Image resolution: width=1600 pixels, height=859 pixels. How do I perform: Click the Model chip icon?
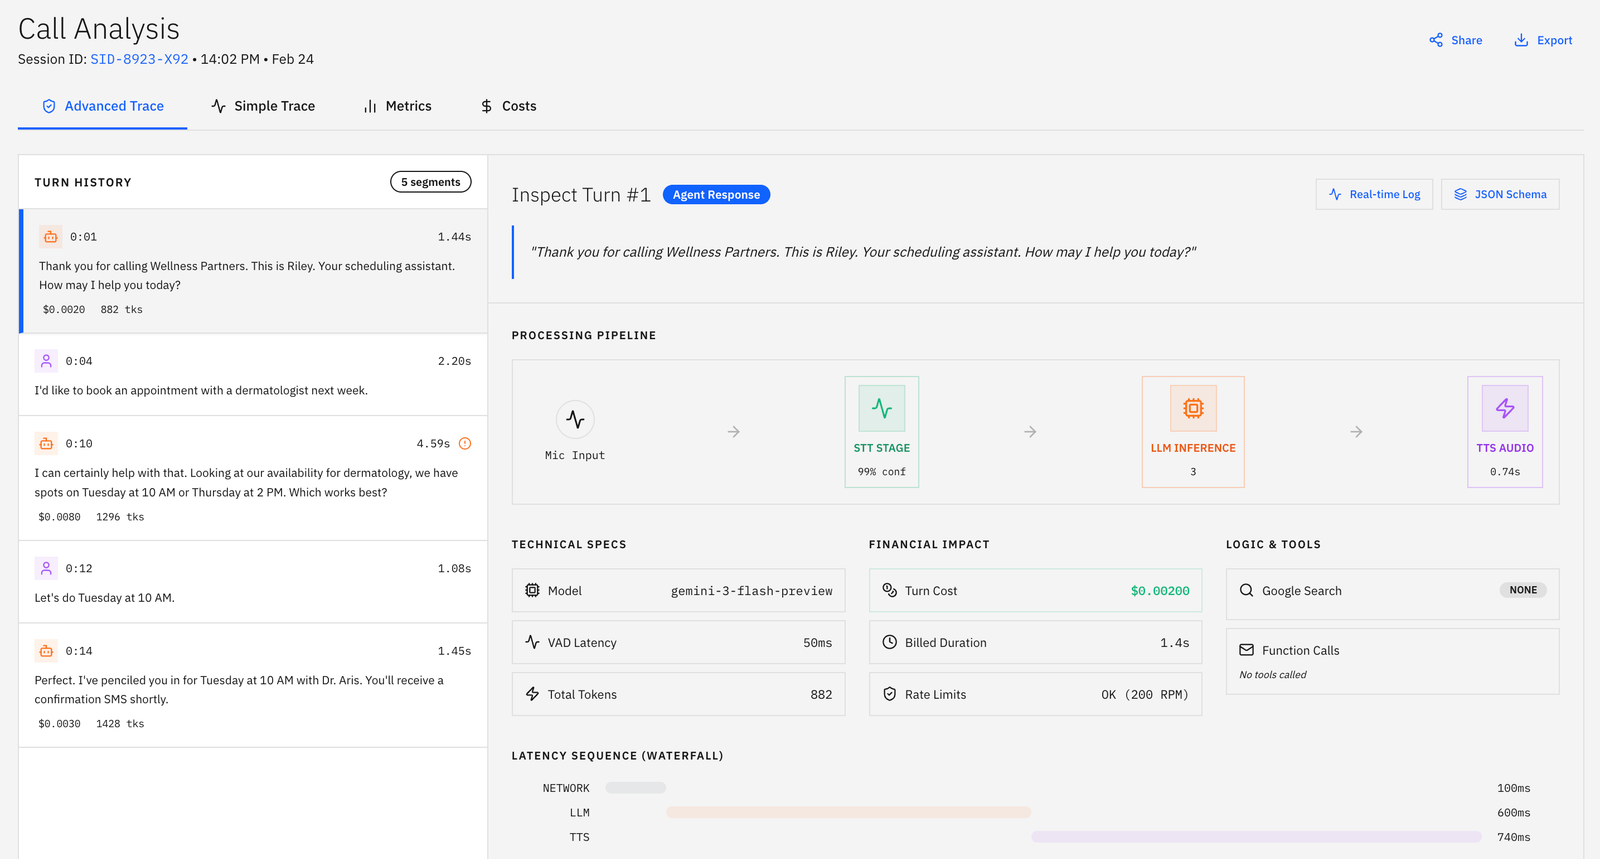point(532,590)
